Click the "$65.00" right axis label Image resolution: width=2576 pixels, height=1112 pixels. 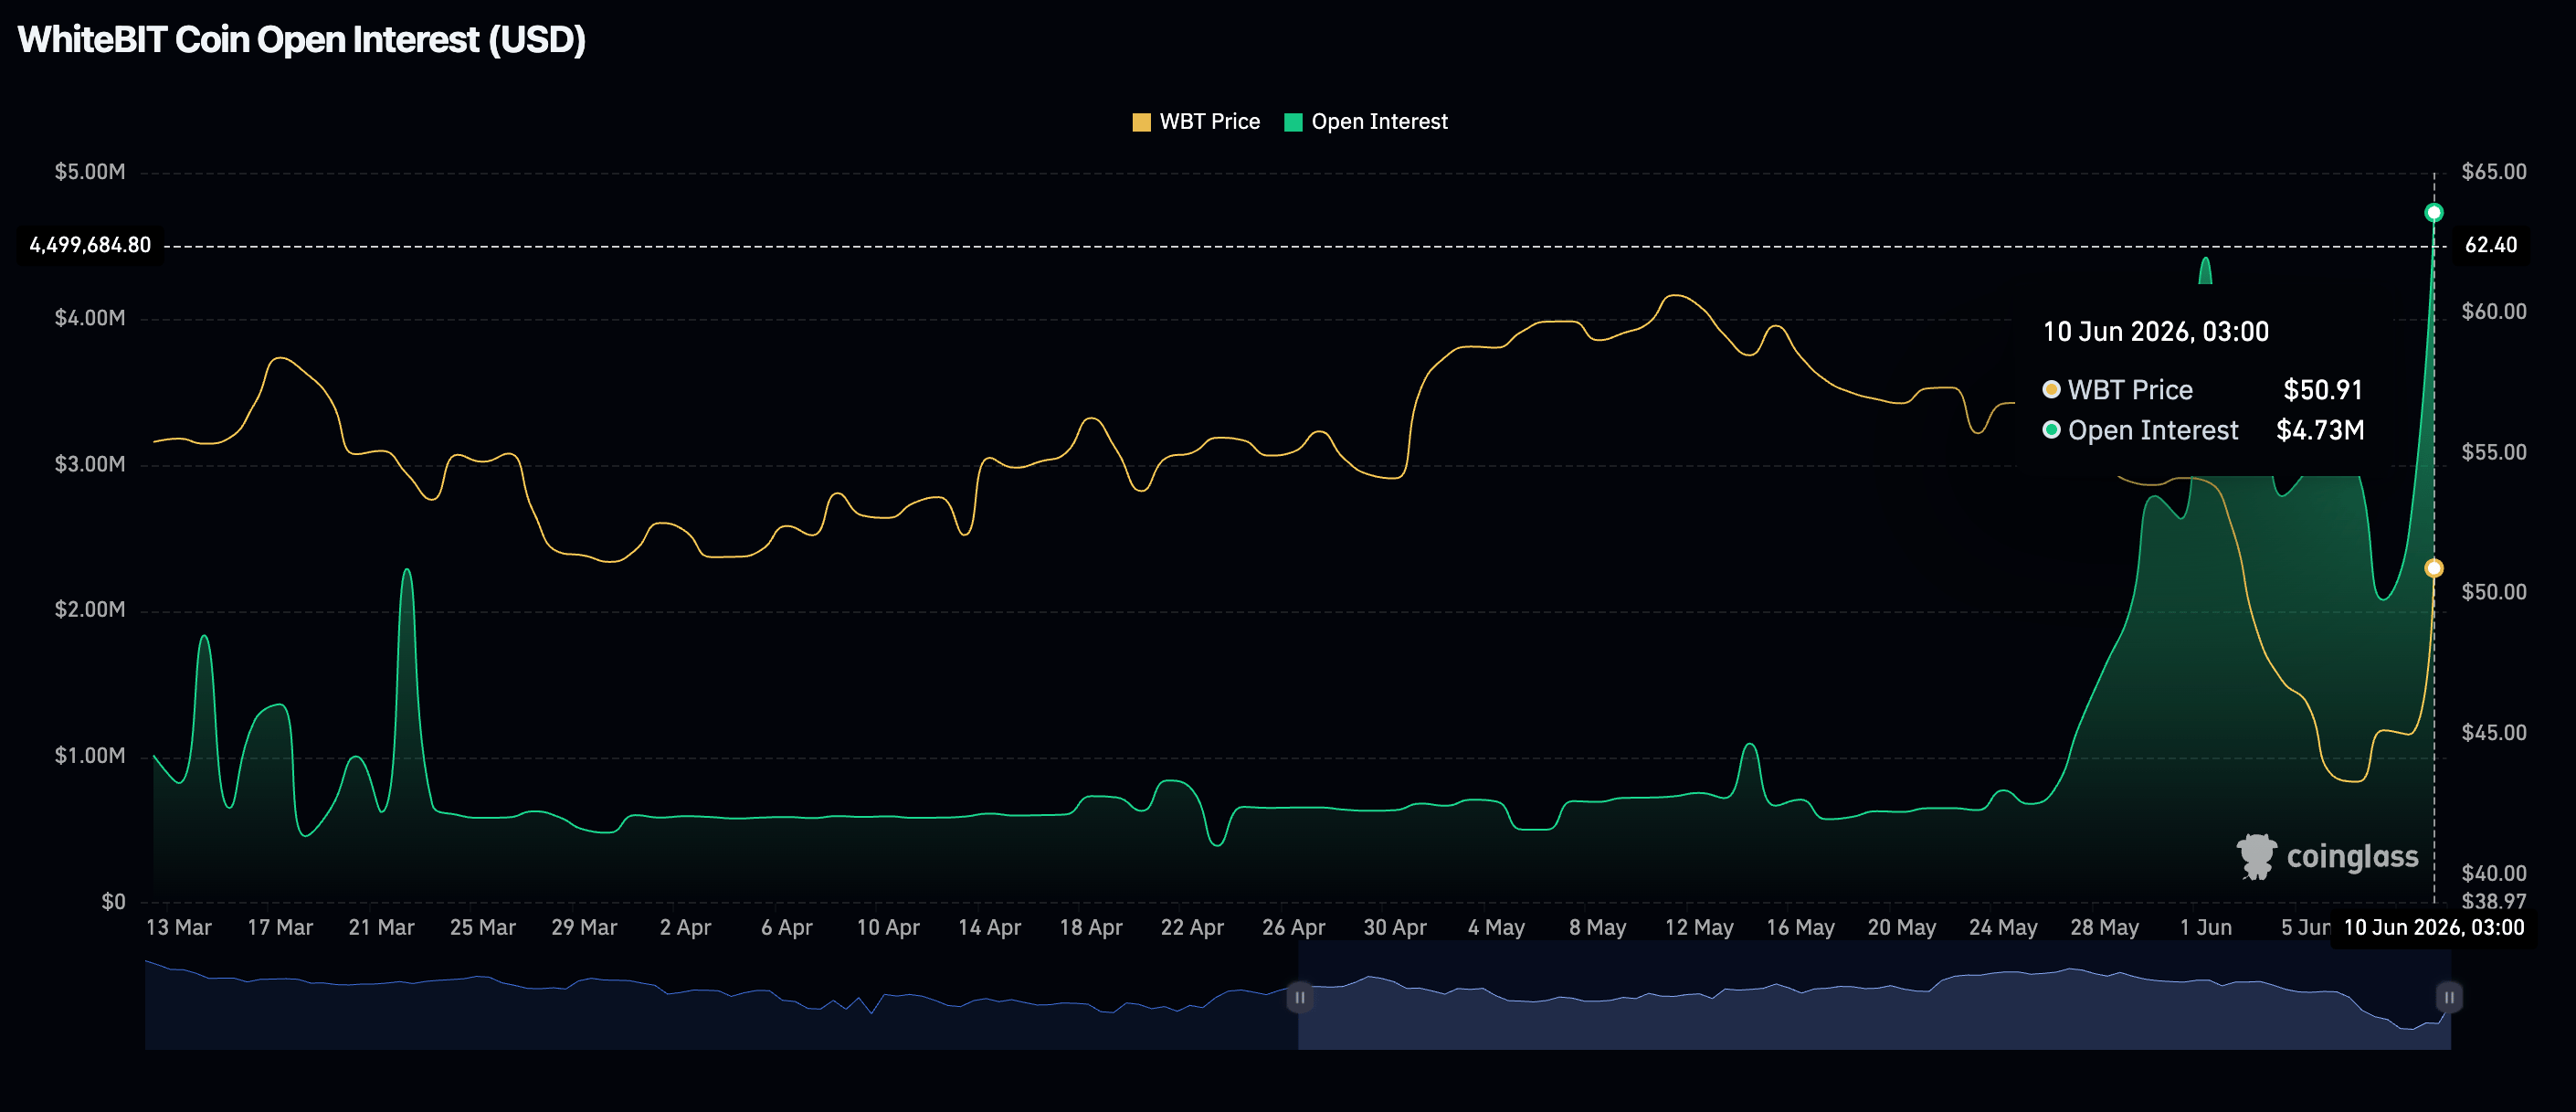point(2494,172)
